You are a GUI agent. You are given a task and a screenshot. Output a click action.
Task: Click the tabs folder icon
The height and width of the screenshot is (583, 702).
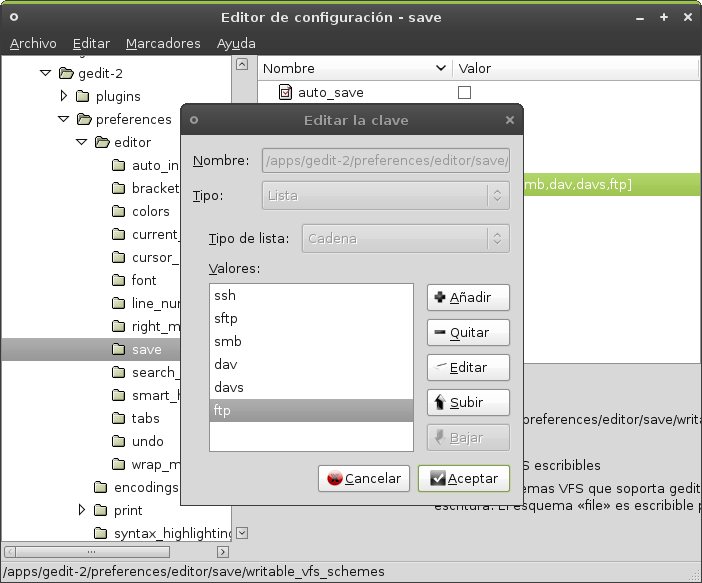point(118,418)
